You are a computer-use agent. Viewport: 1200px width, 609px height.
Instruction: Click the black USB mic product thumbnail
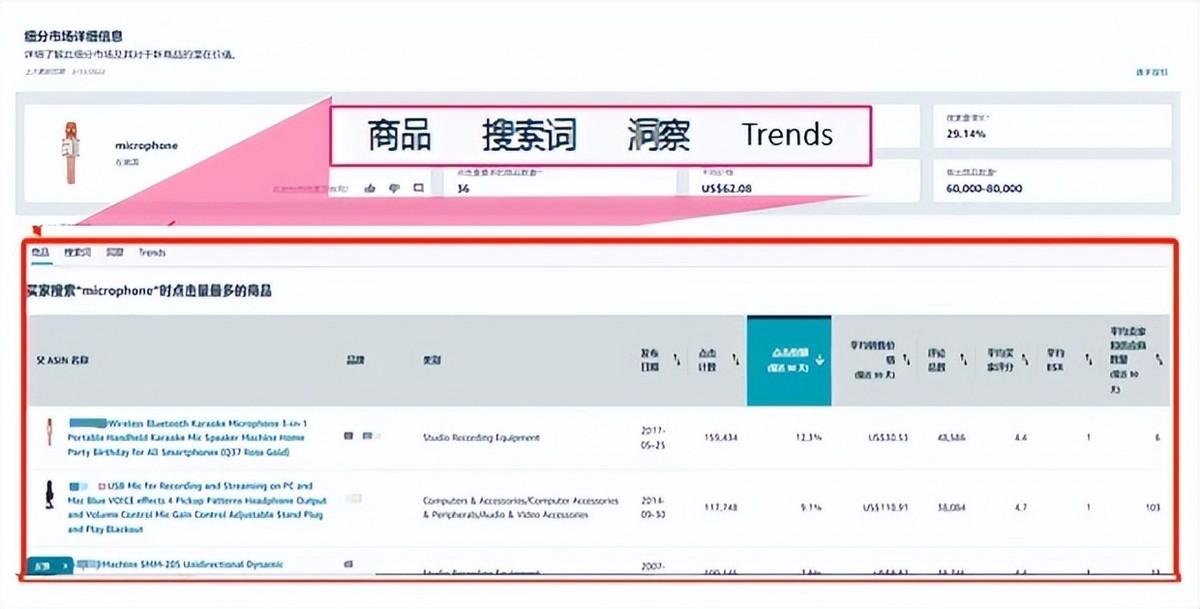tap(46, 497)
